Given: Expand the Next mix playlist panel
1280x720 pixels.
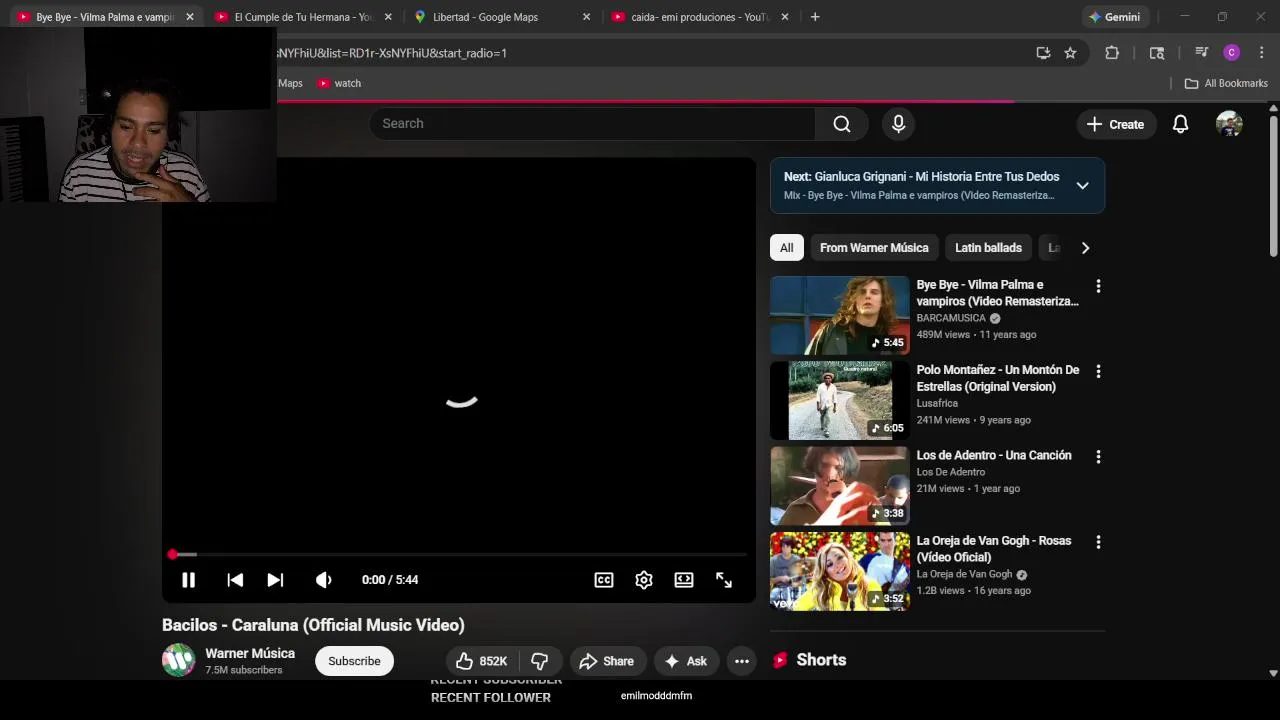Looking at the screenshot, I should (1082, 185).
